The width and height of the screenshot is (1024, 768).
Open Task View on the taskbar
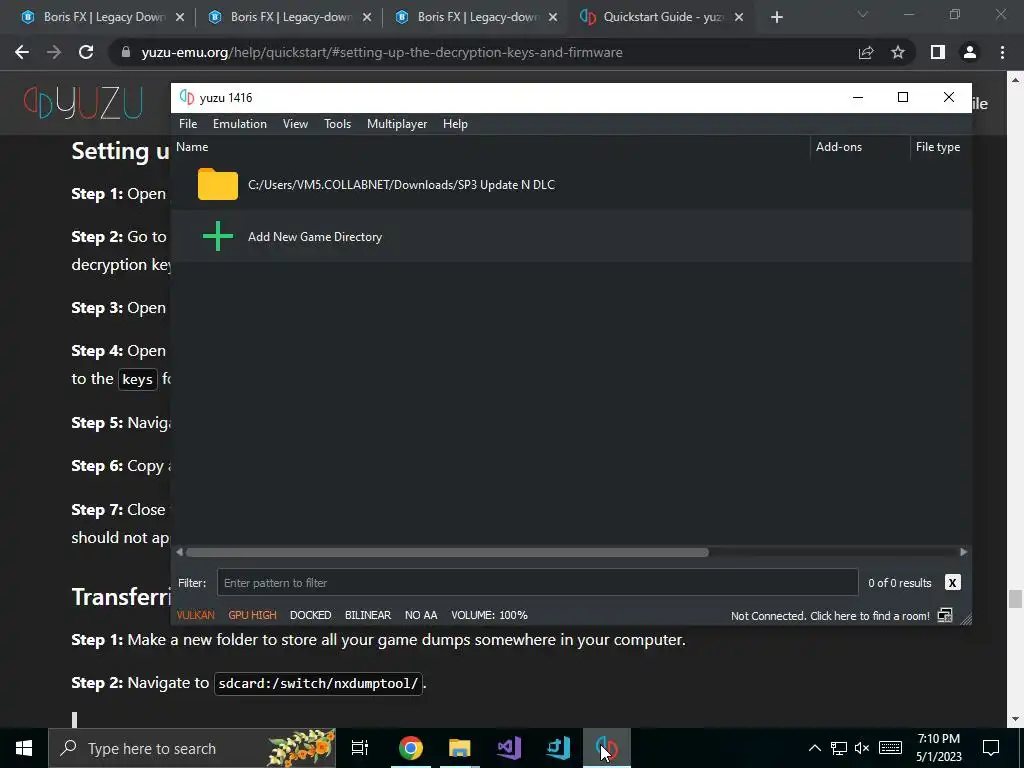click(360, 748)
